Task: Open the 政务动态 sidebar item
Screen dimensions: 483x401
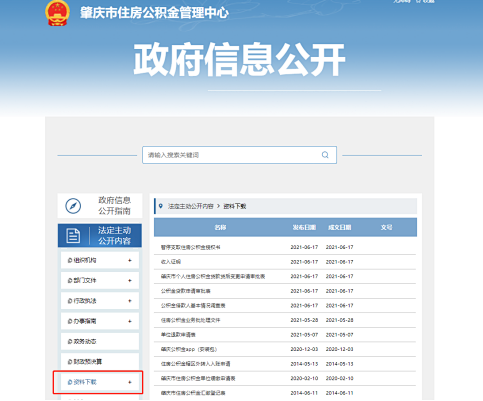Action: click(x=100, y=342)
